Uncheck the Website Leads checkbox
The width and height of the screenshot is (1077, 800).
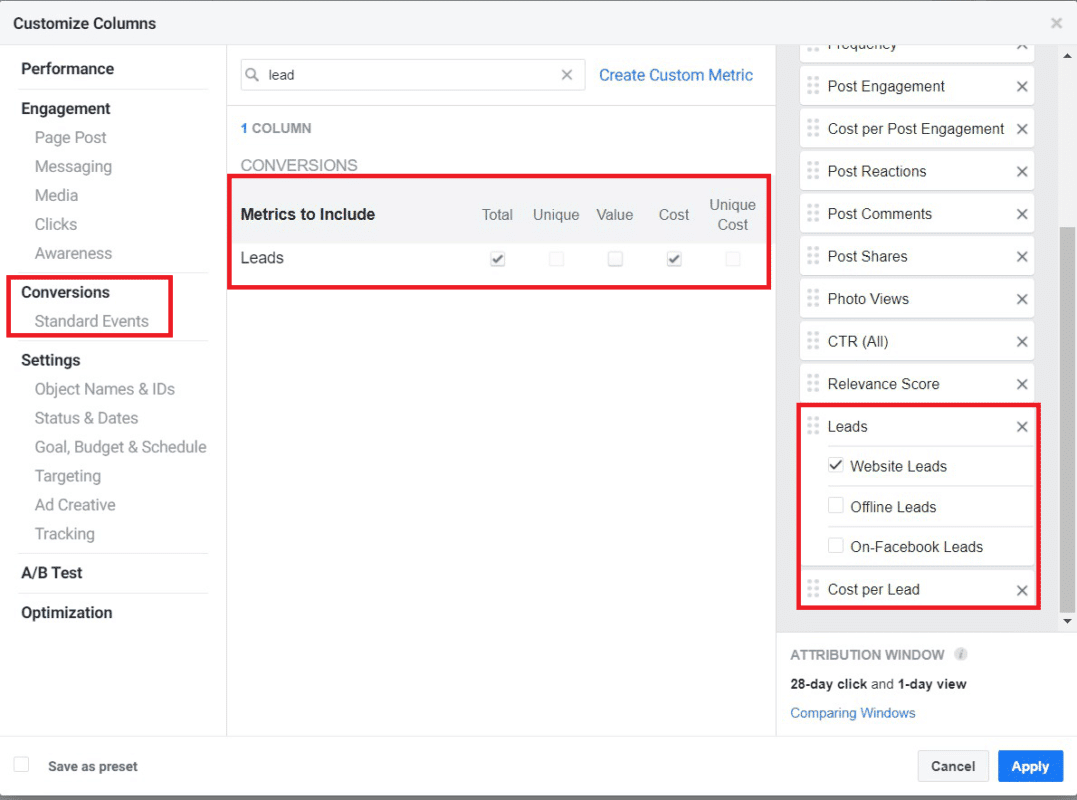pyautogui.click(x=836, y=466)
